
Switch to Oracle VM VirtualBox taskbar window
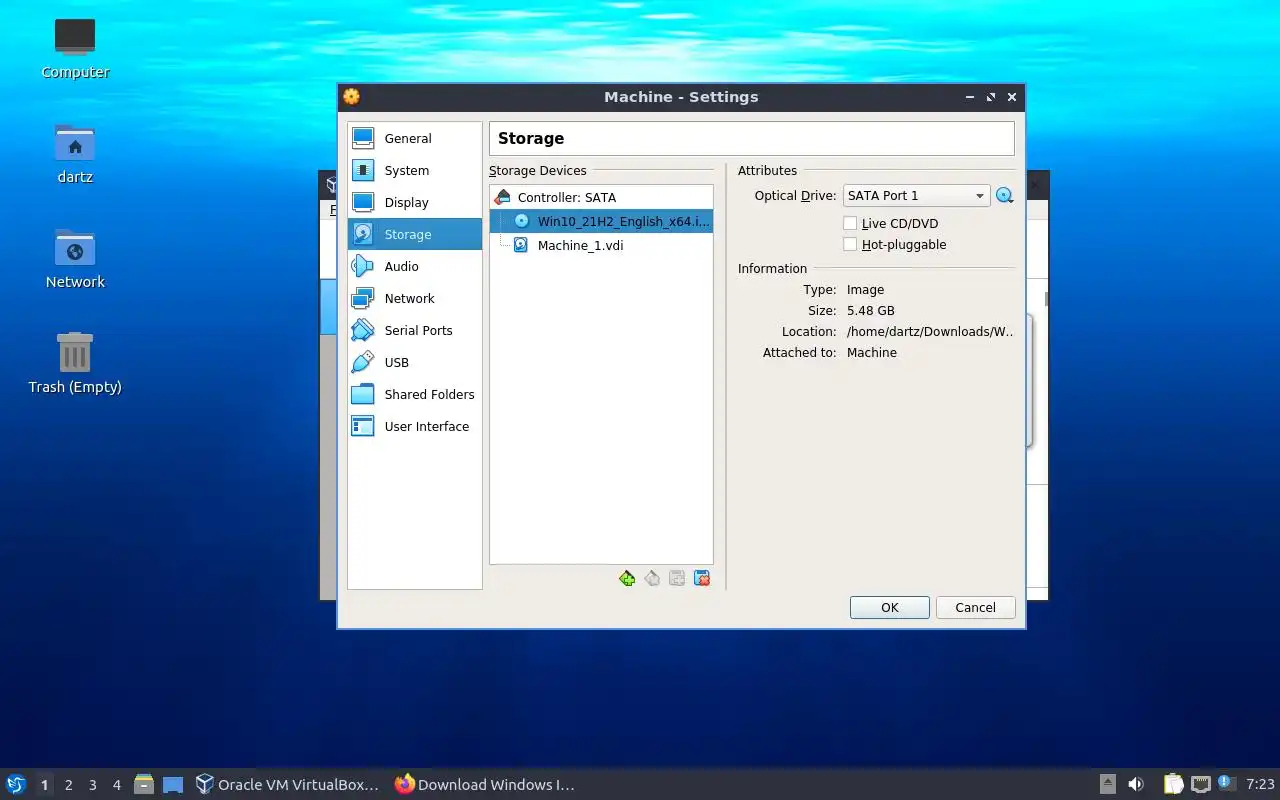288,785
